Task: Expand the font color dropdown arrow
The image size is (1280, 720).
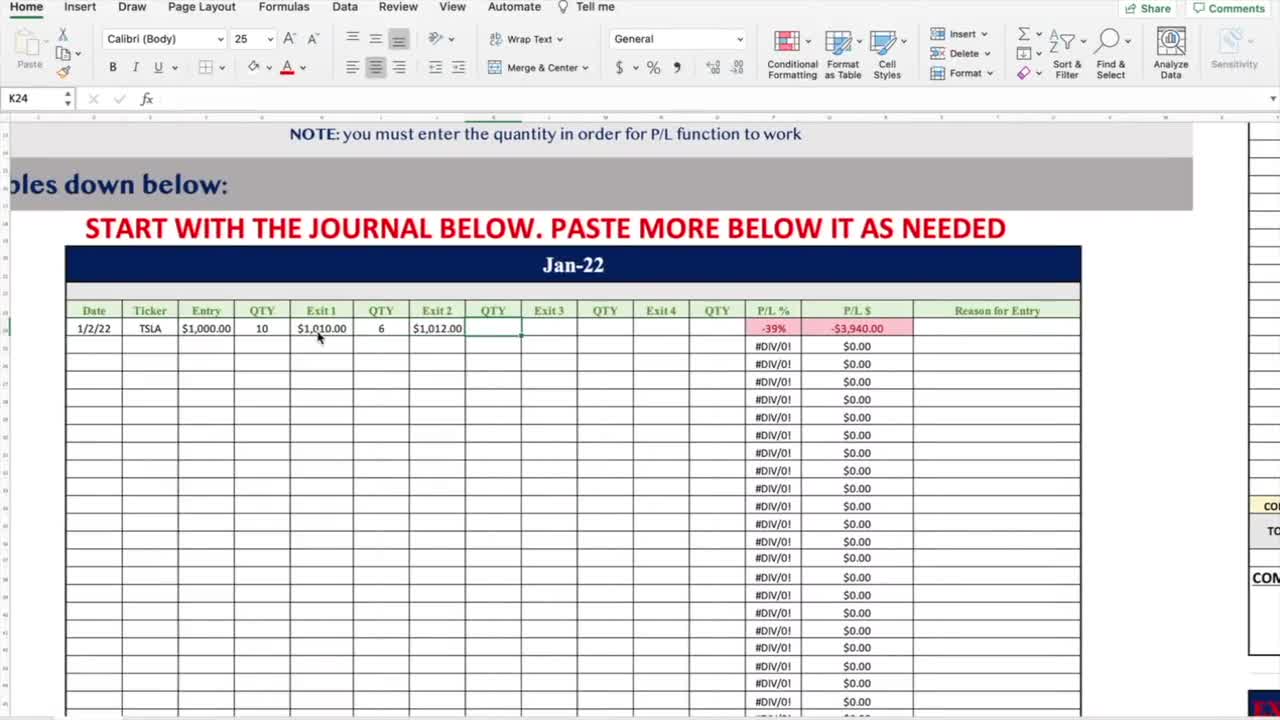Action: click(x=302, y=67)
